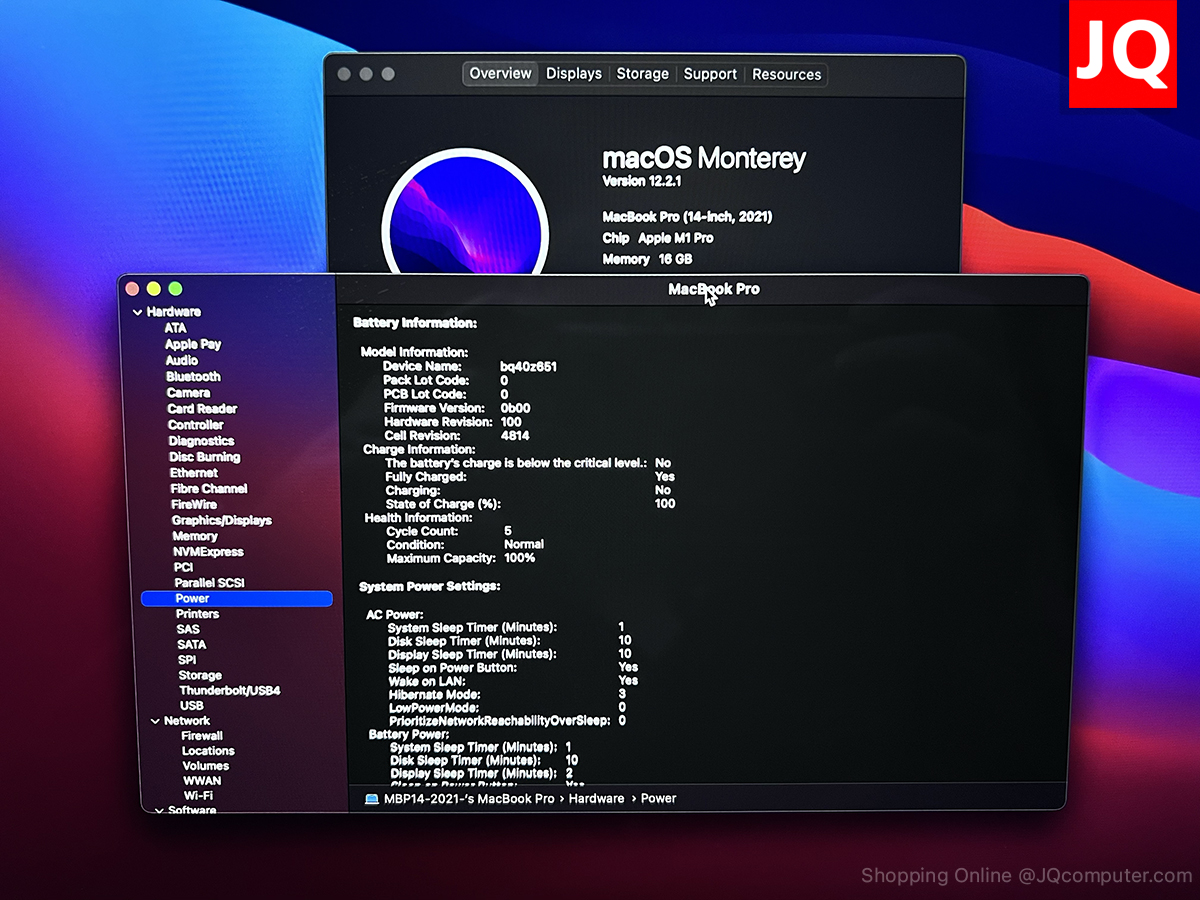Open Graphics/Displays in the sidebar

tap(221, 520)
